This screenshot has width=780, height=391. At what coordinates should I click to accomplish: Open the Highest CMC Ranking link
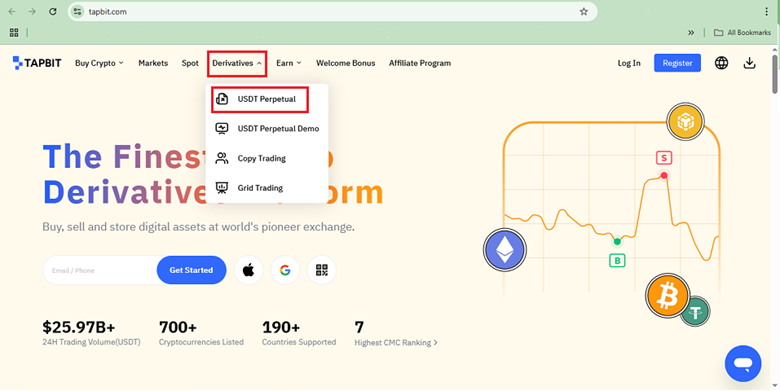[396, 342]
